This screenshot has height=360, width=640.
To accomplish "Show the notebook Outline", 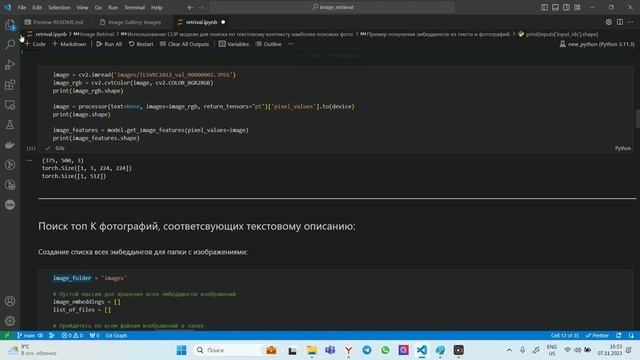I will (269, 44).
